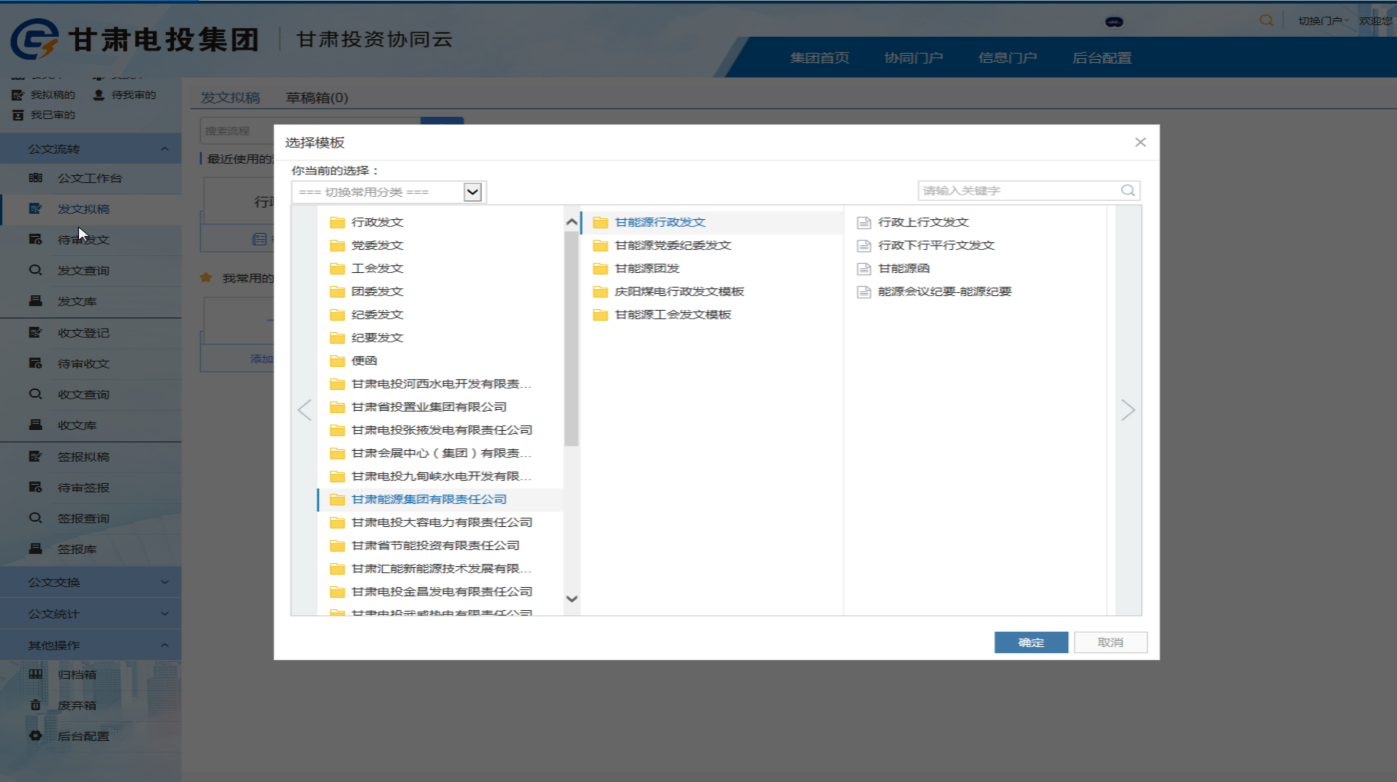Click the 待我审的 person icon
The image size is (1397, 782).
[x=99, y=95]
